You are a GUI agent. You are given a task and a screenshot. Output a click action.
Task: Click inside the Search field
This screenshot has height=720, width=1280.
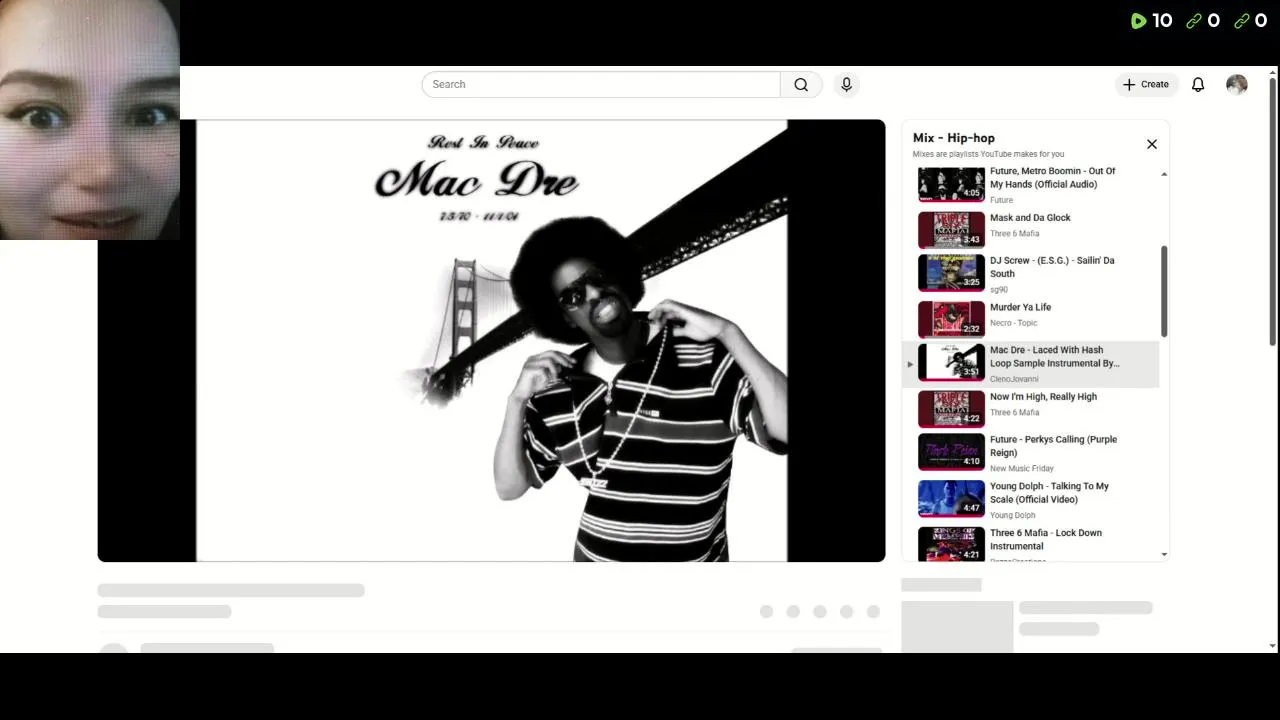pos(601,85)
